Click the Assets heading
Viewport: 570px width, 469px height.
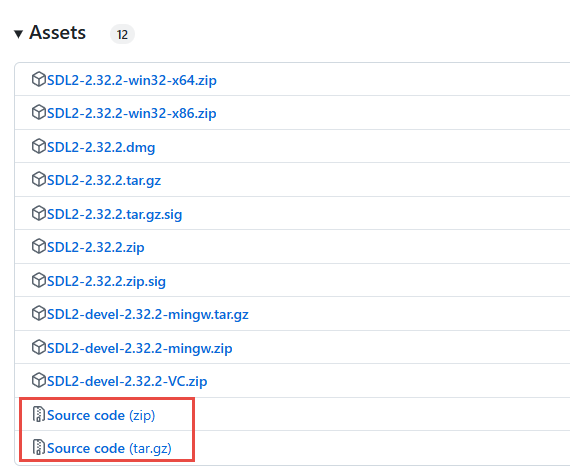coord(57,33)
